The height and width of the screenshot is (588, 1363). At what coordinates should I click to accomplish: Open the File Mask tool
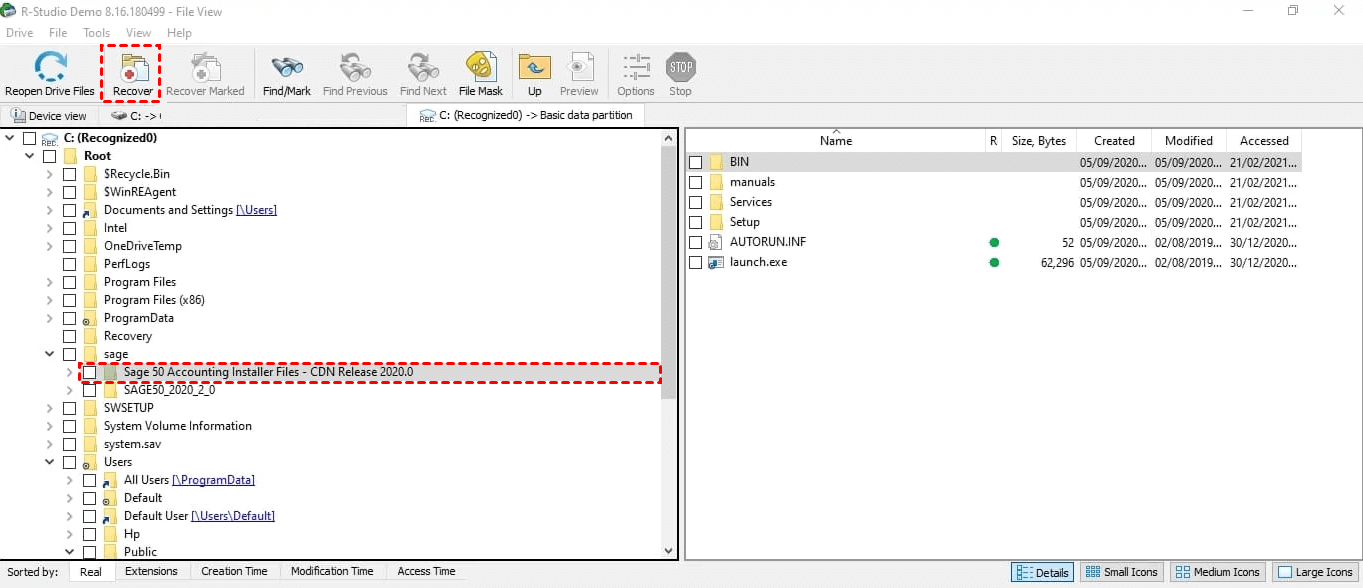point(481,67)
